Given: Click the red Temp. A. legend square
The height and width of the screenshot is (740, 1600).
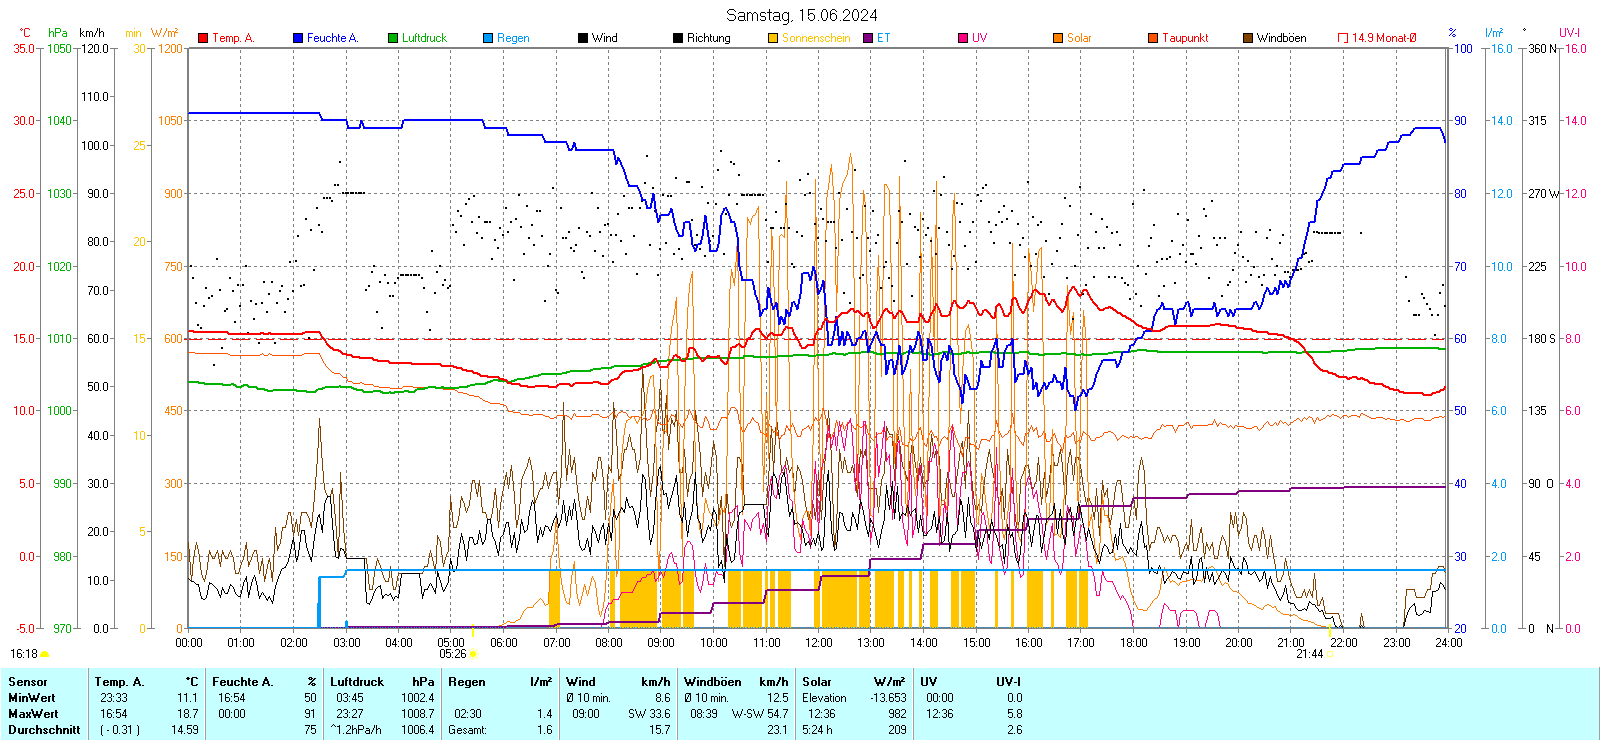Looking at the screenshot, I should [x=203, y=38].
